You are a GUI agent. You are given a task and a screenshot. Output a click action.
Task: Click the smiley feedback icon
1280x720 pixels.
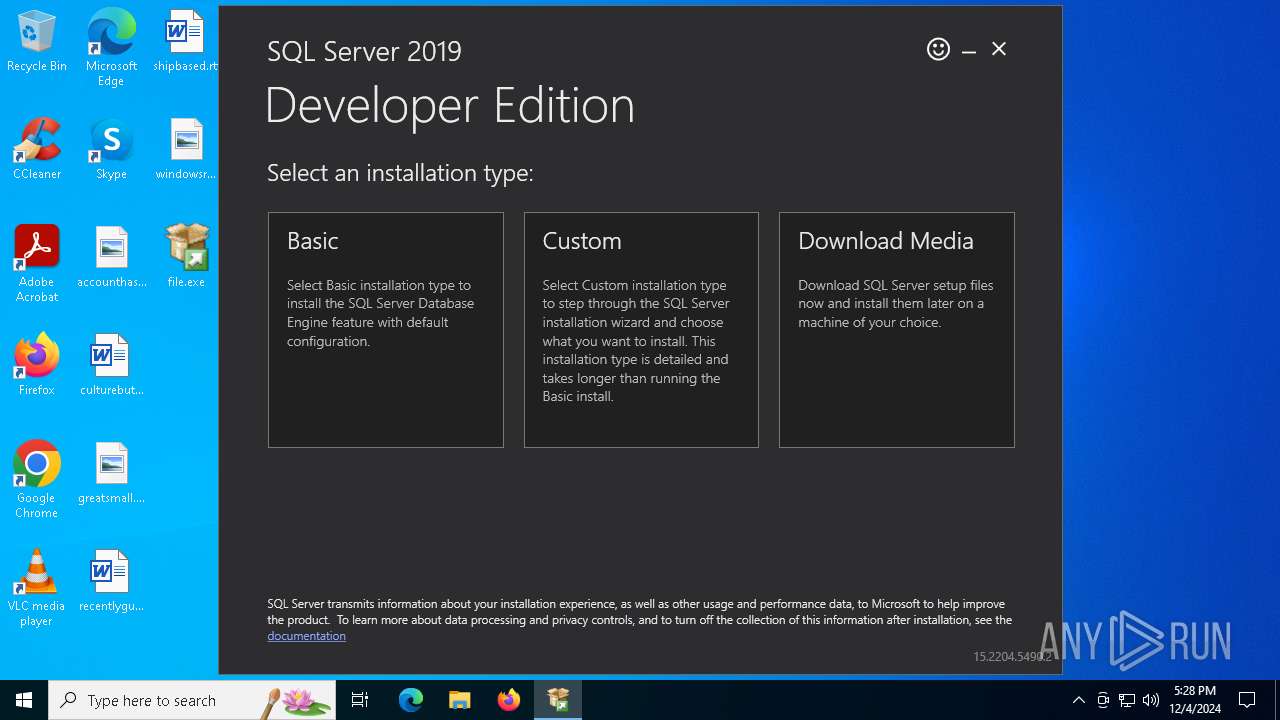pos(938,49)
